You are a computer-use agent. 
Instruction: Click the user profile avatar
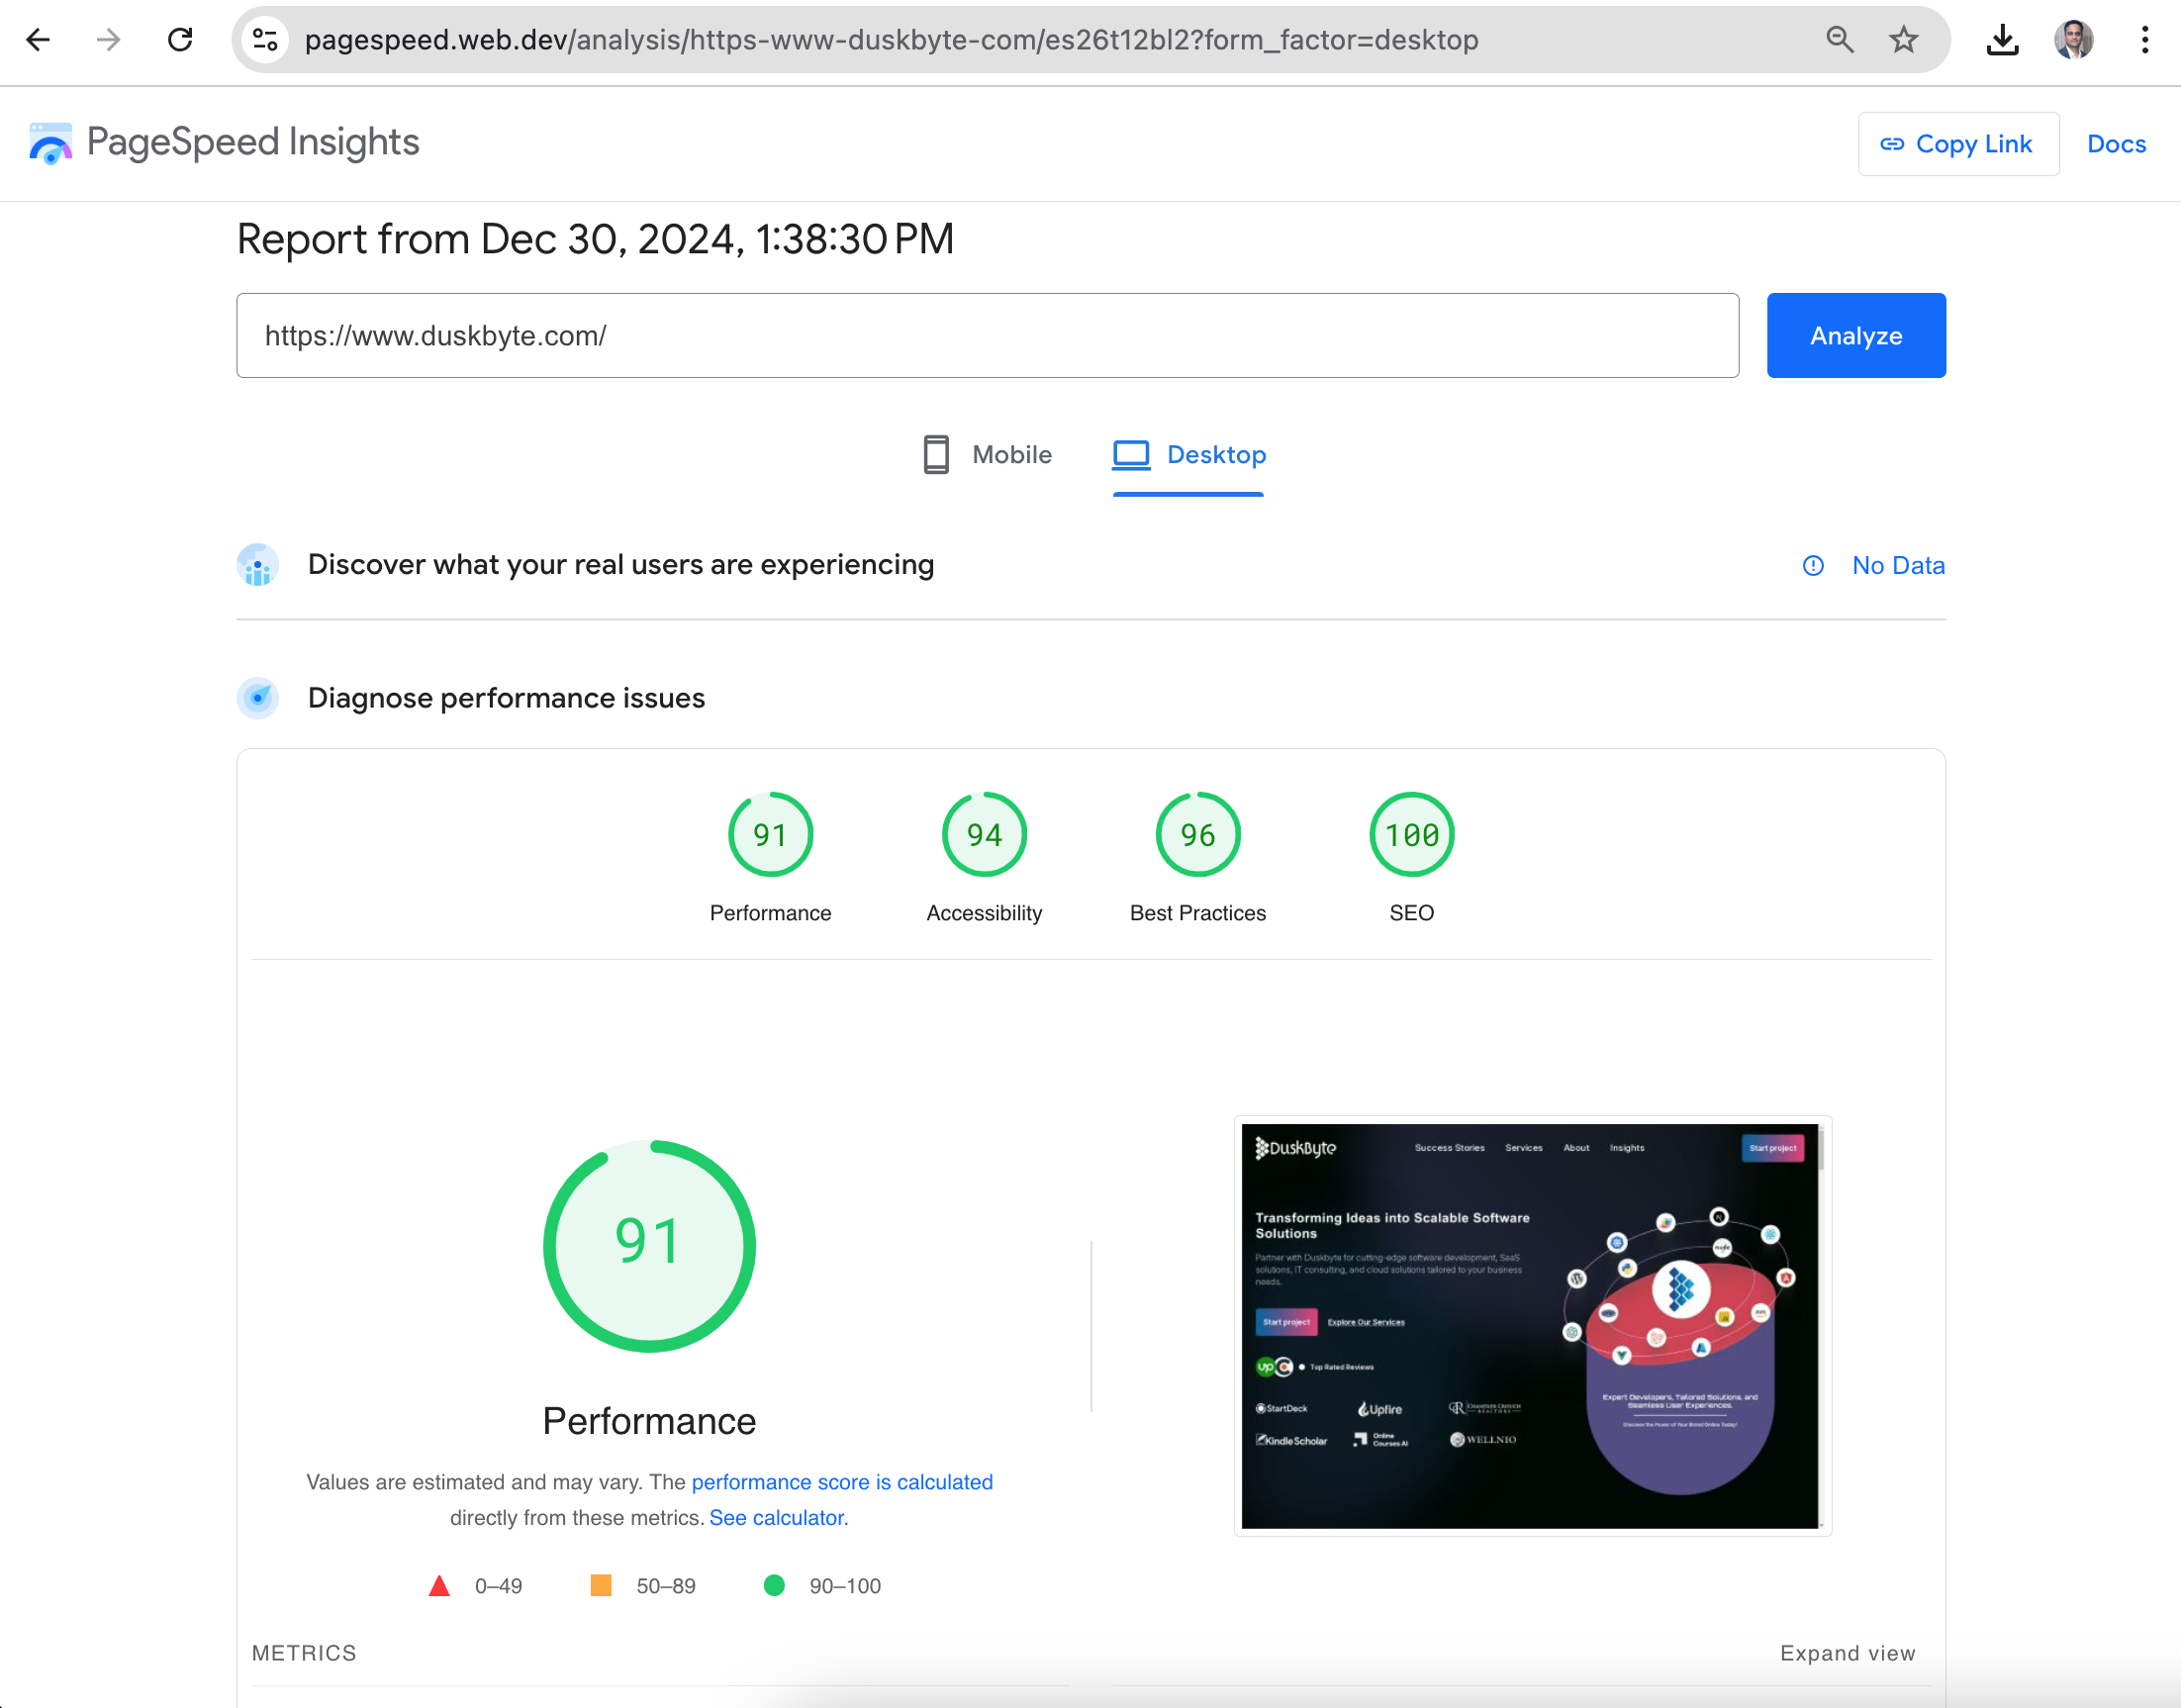(x=2073, y=40)
